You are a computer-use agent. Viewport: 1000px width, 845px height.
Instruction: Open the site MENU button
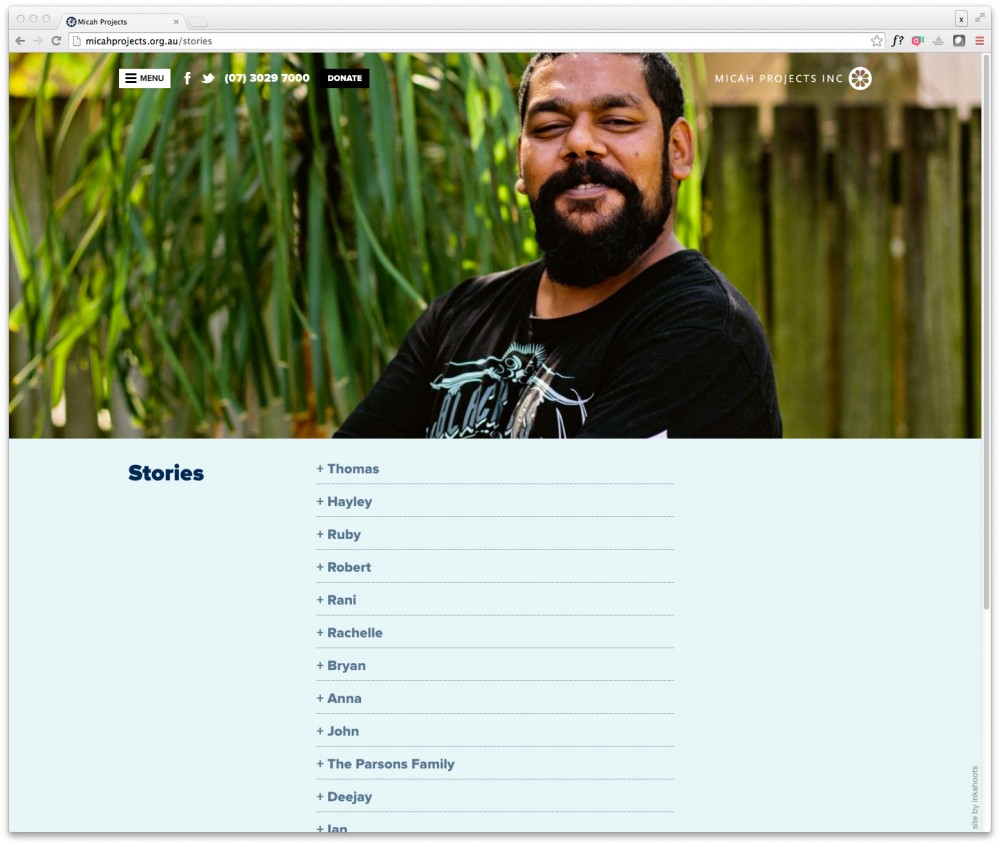145,78
